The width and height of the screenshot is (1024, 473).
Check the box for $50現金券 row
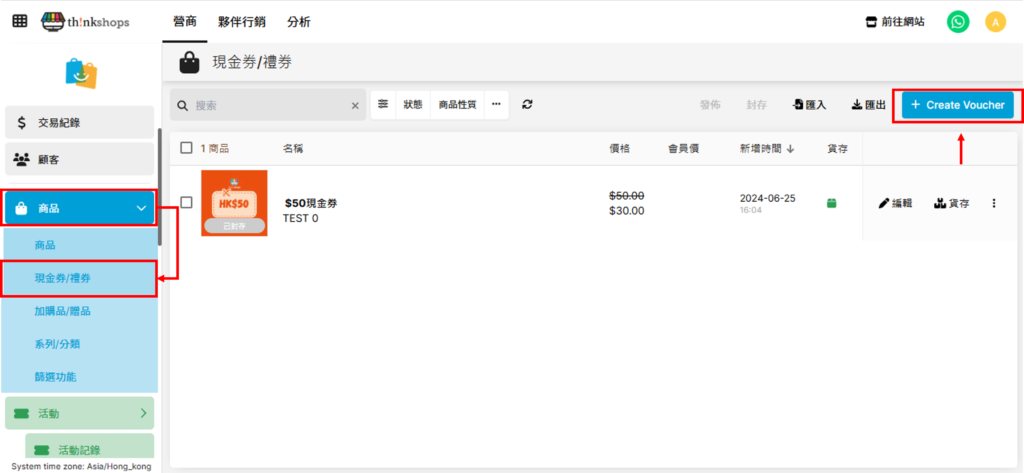click(187, 203)
